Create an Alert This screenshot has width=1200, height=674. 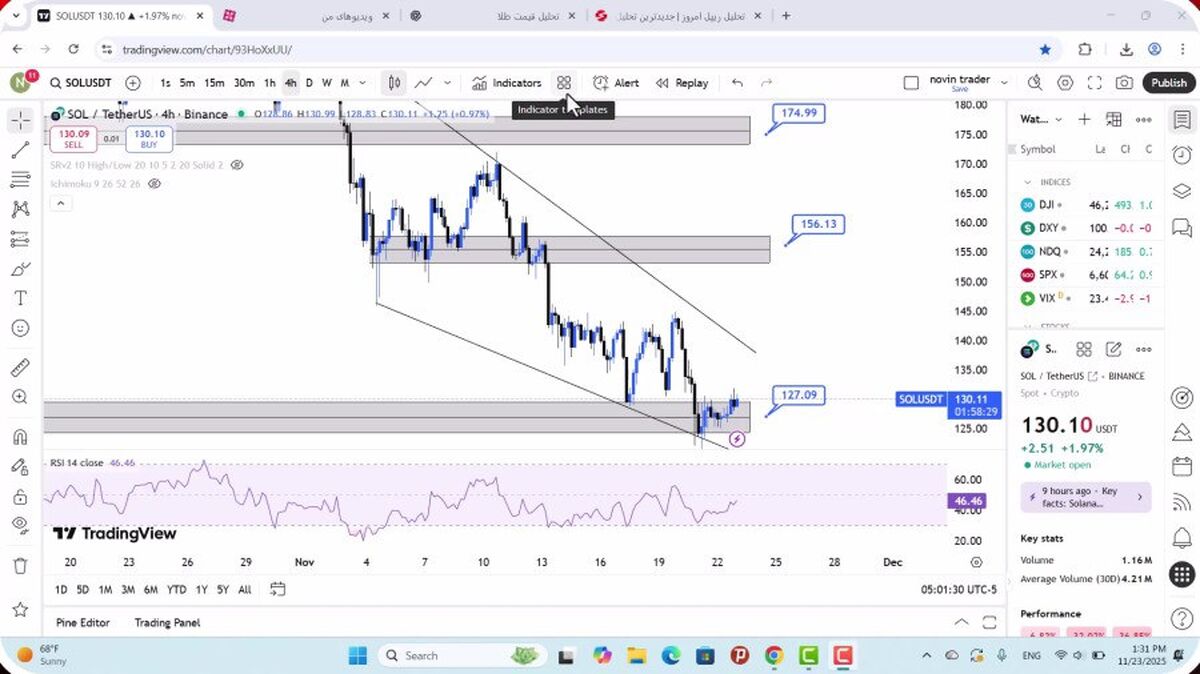pyautogui.click(x=616, y=83)
